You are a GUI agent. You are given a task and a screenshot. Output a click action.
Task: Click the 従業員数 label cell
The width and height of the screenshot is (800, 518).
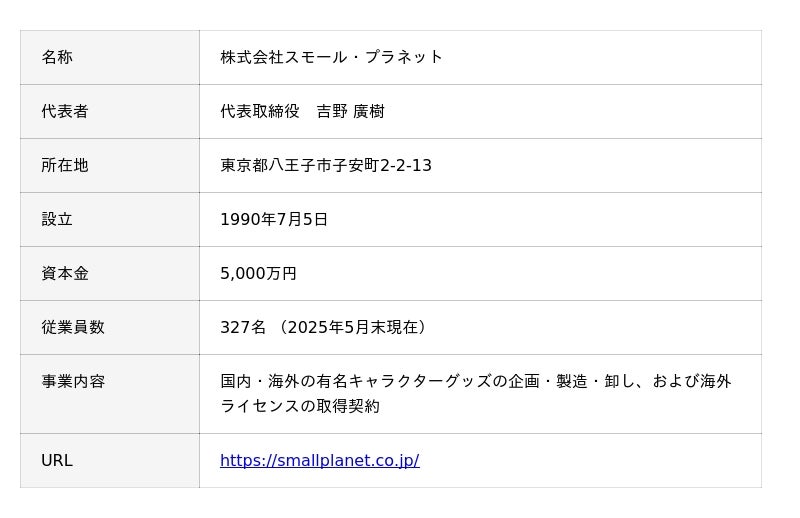click(73, 327)
